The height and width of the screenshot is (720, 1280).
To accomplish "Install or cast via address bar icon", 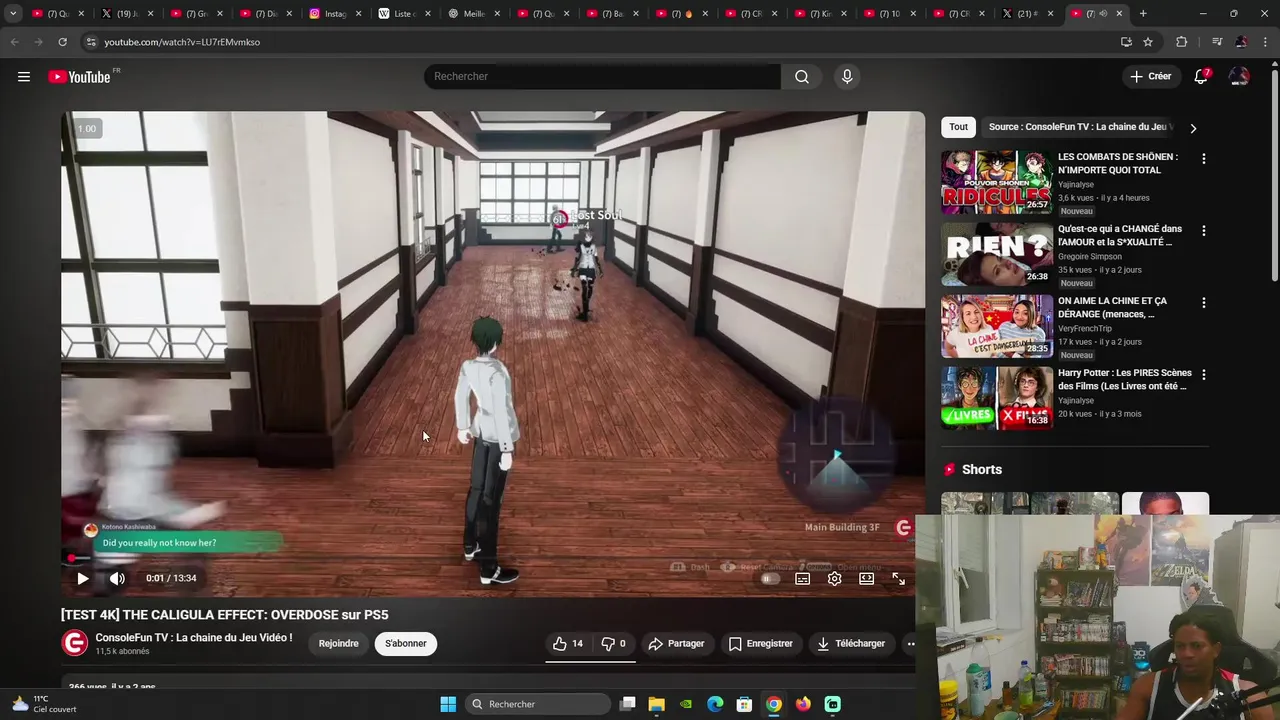I will [x=1126, y=42].
